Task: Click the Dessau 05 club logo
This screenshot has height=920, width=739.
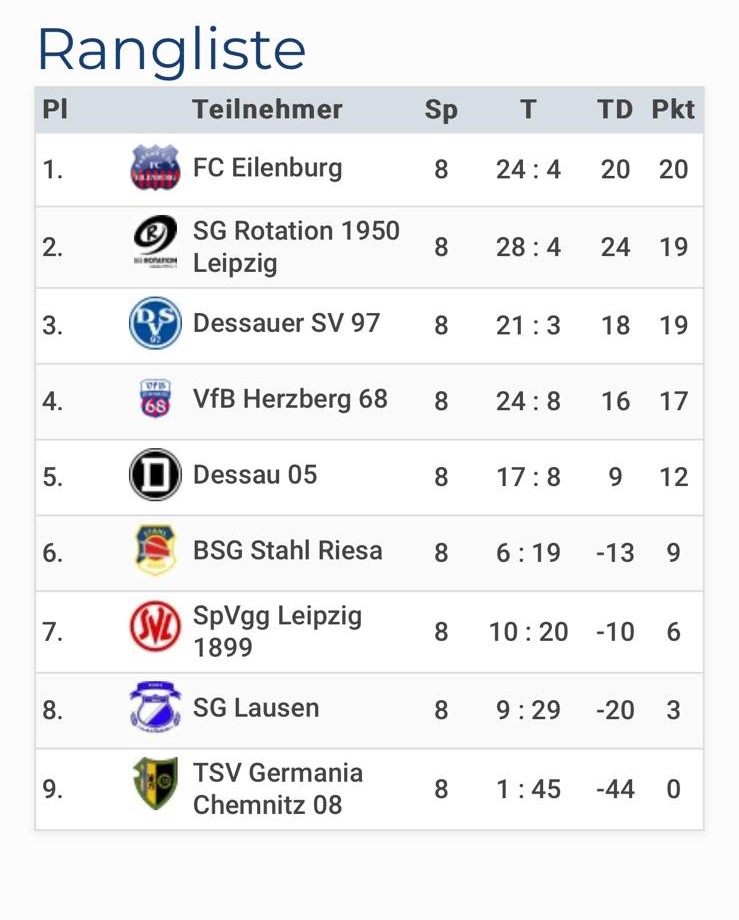Action: pyautogui.click(x=155, y=475)
